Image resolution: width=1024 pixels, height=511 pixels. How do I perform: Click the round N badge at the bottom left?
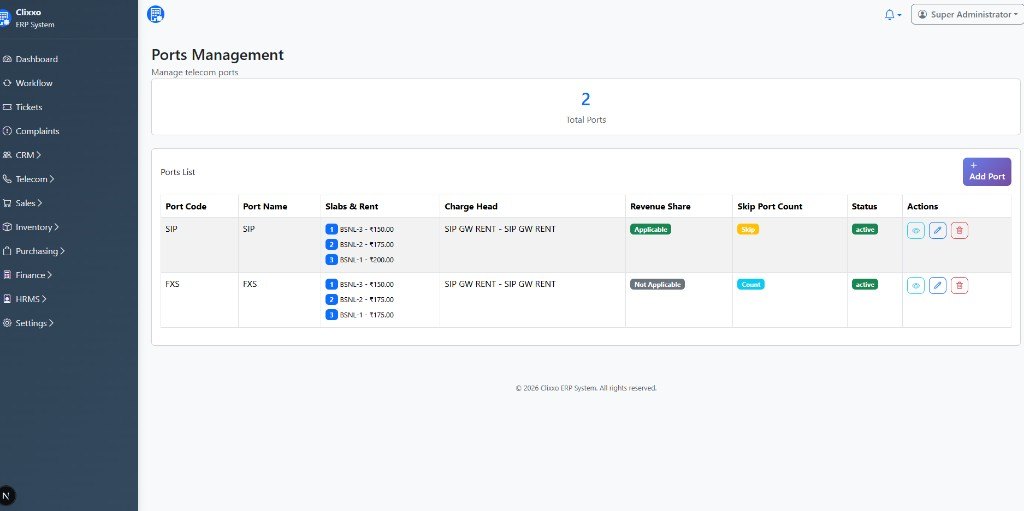pyautogui.click(x=7, y=495)
